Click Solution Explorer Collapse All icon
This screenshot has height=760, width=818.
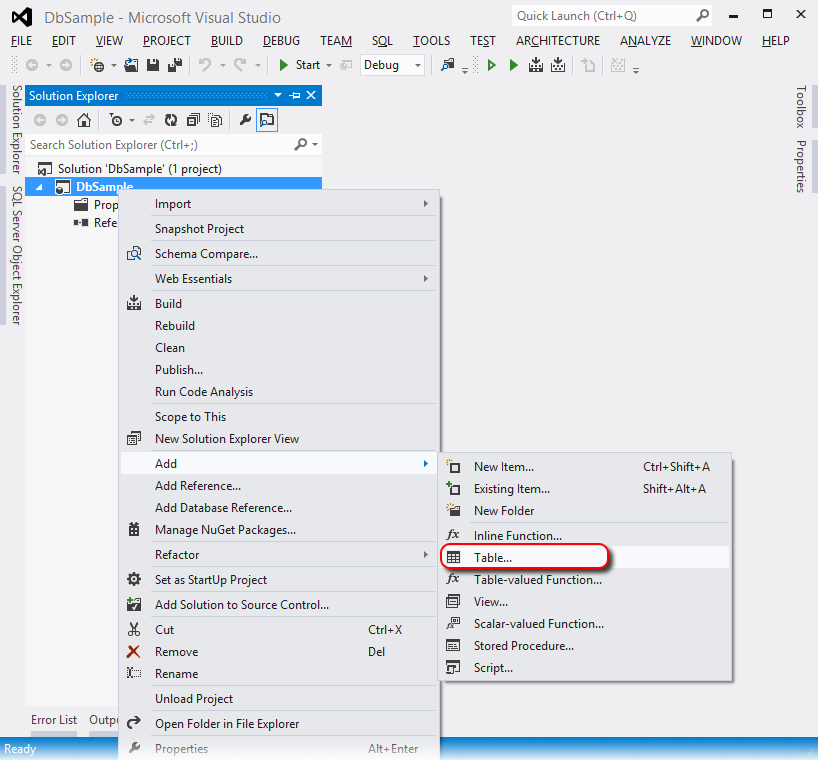click(x=193, y=120)
